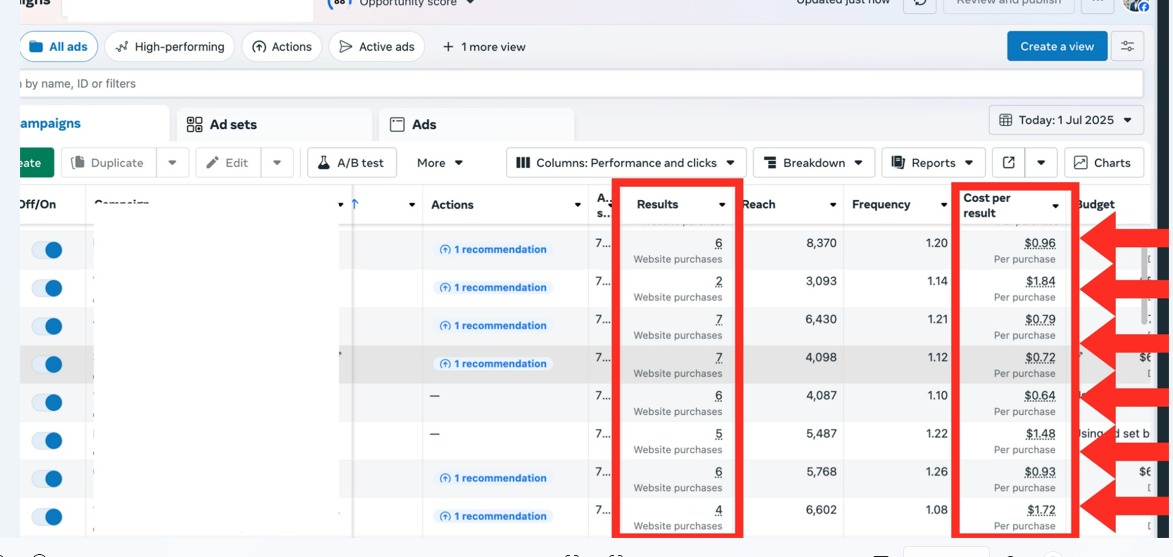Sort by the Cost per result column header
This screenshot has width=1173, height=557.
(x=1003, y=205)
